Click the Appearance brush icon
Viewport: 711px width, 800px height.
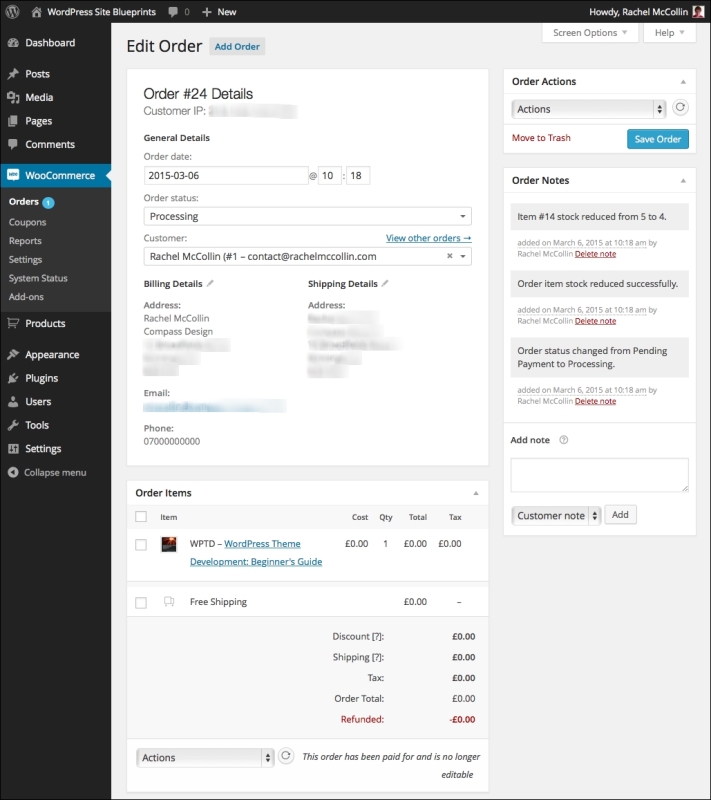(x=13, y=355)
